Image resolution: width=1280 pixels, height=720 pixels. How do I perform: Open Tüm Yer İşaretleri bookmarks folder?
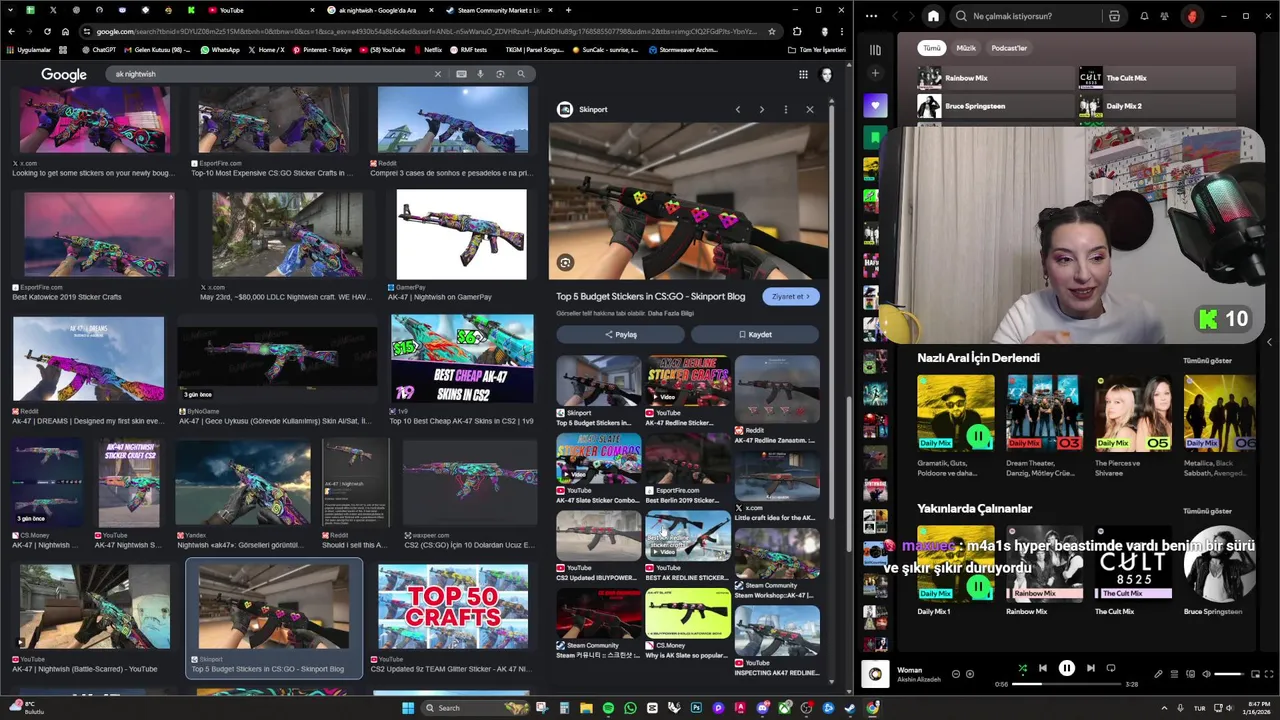pos(817,50)
